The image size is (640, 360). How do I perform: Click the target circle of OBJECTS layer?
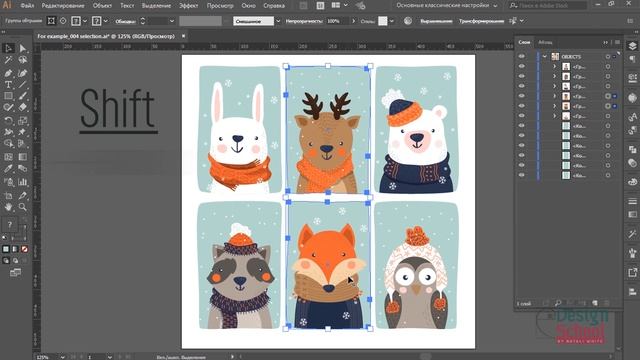[x=608, y=56]
